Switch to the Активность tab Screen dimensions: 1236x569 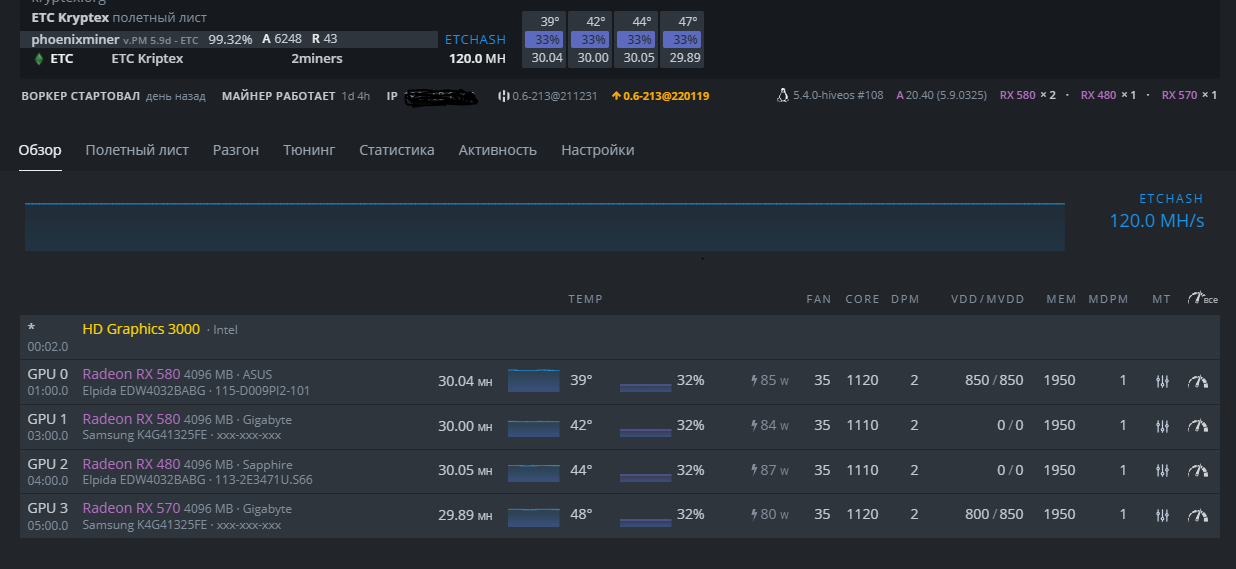pyautogui.click(x=498, y=150)
